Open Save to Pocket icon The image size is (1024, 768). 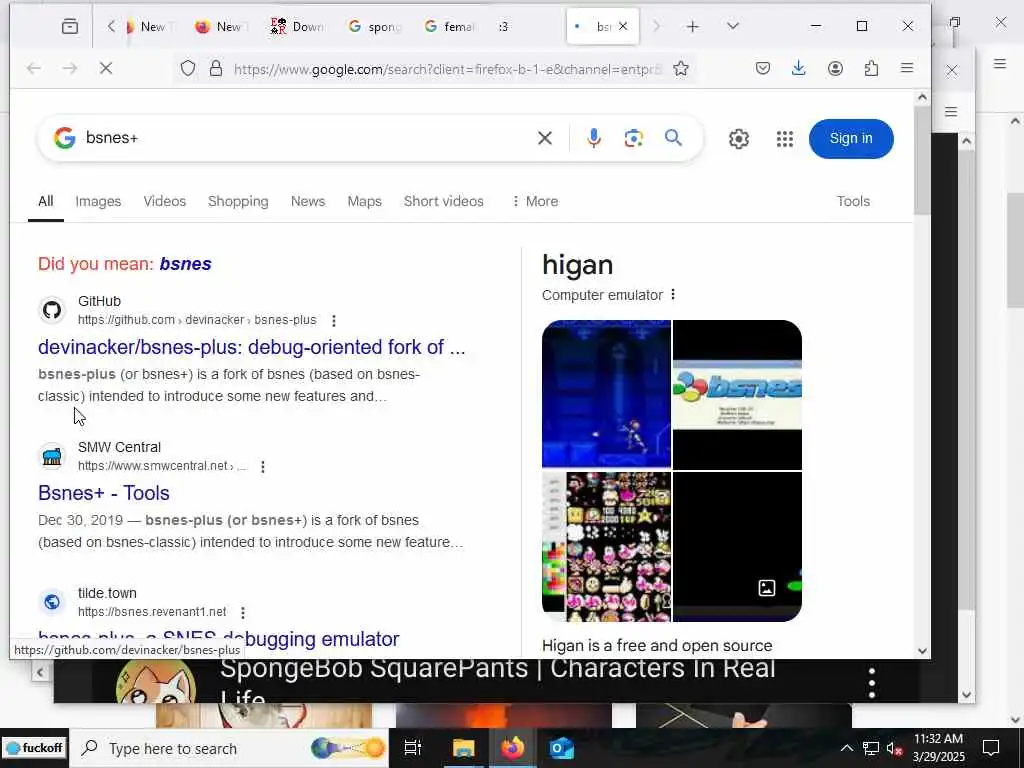(x=763, y=68)
